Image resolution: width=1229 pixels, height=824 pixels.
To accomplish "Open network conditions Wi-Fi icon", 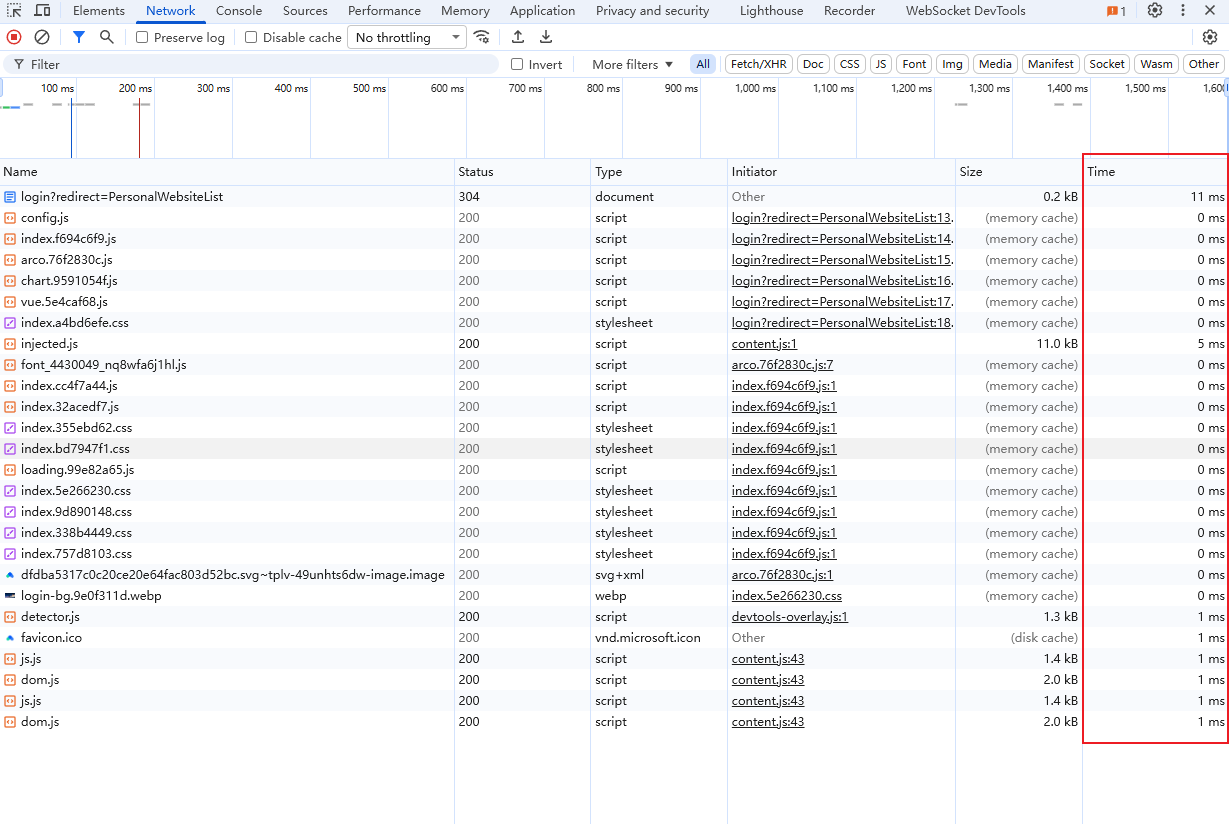I will click(482, 37).
